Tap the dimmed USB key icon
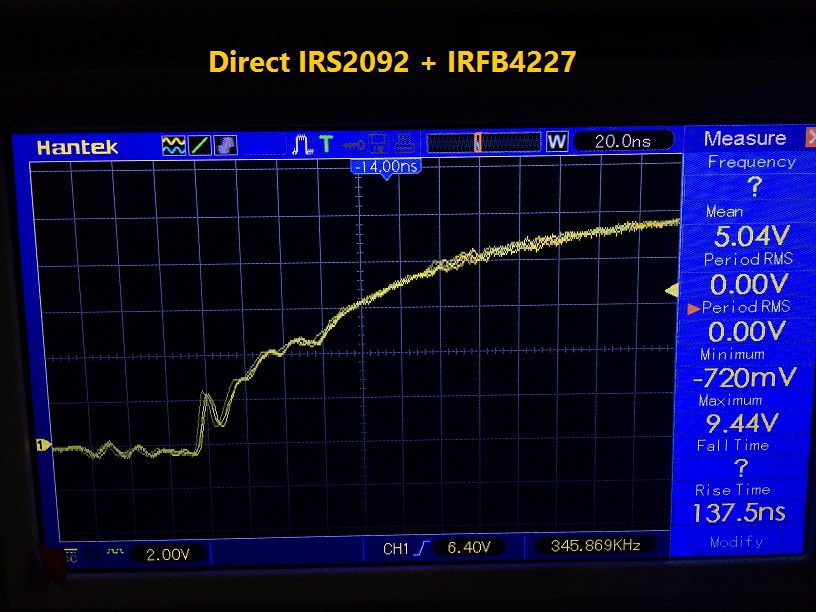Image resolution: width=816 pixels, height=612 pixels. [x=353, y=144]
